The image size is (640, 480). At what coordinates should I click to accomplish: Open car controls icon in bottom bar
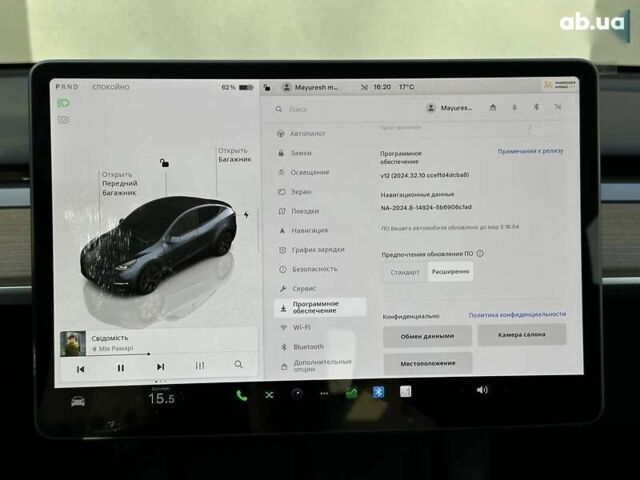coord(78,401)
